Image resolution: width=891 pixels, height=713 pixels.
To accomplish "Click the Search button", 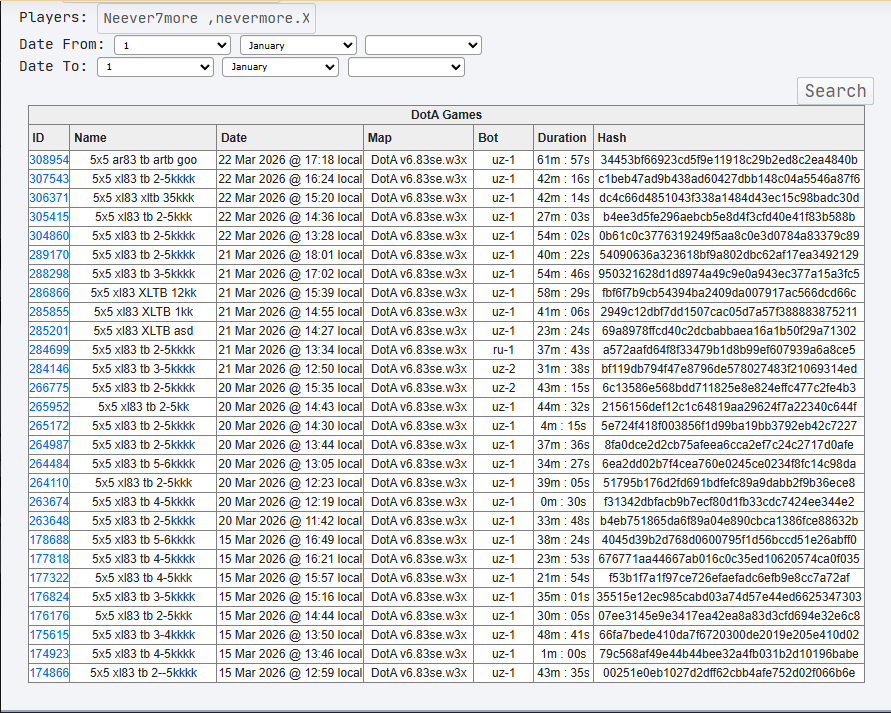I will point(835,91).
